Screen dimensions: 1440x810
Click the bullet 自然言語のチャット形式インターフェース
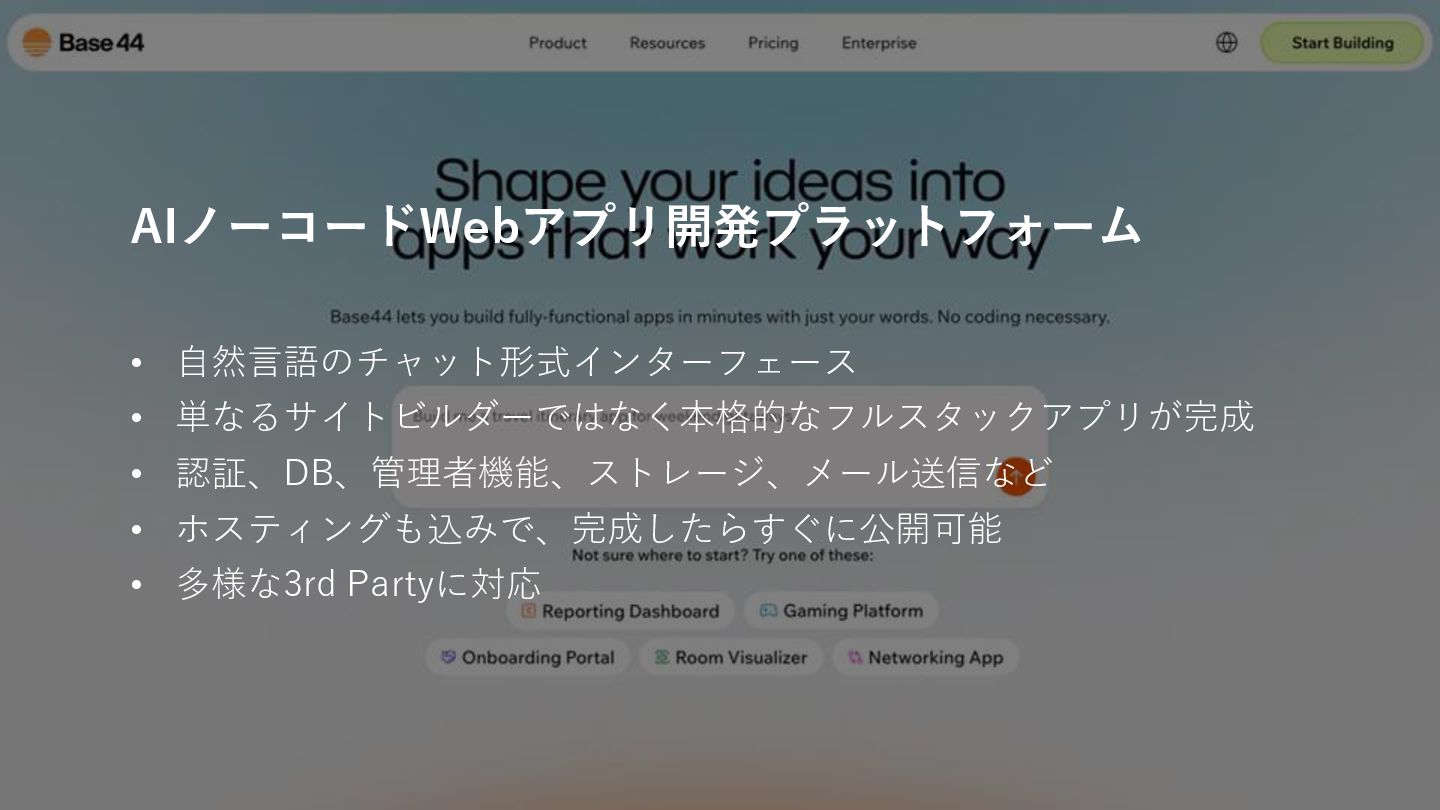point(517,361)
